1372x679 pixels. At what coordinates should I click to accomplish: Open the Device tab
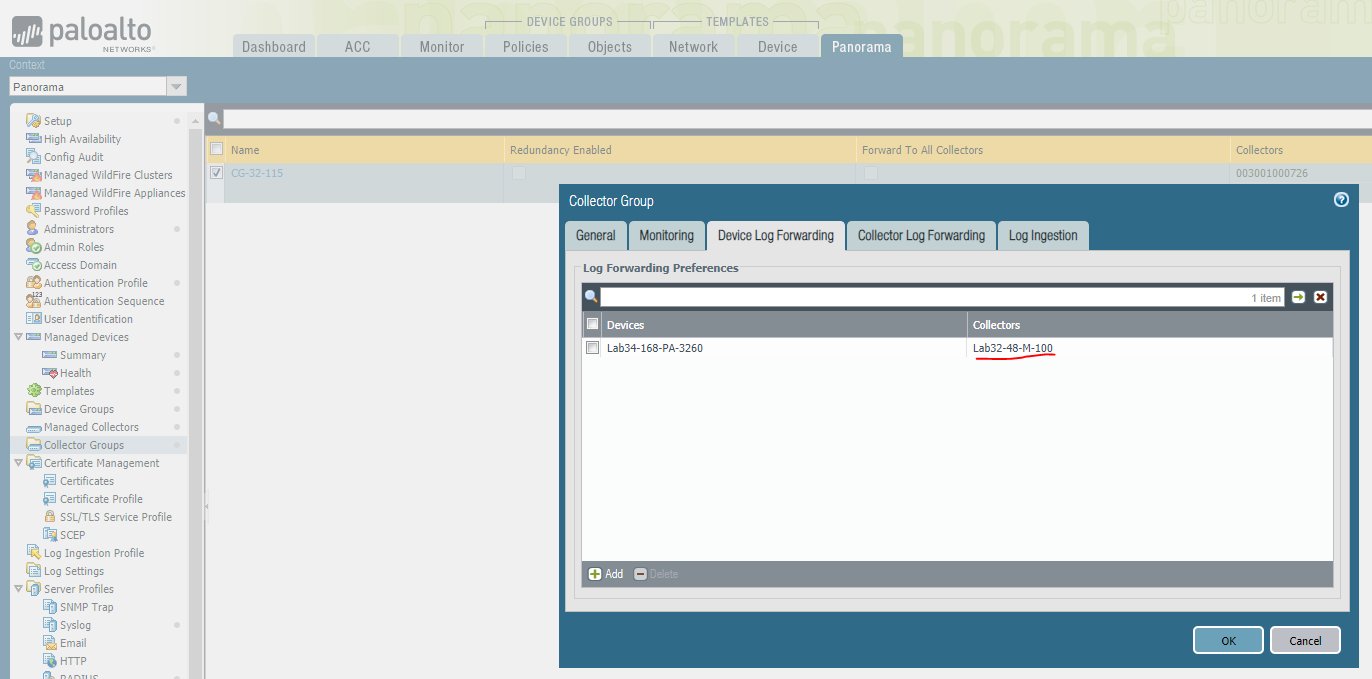tap(778, 46)
